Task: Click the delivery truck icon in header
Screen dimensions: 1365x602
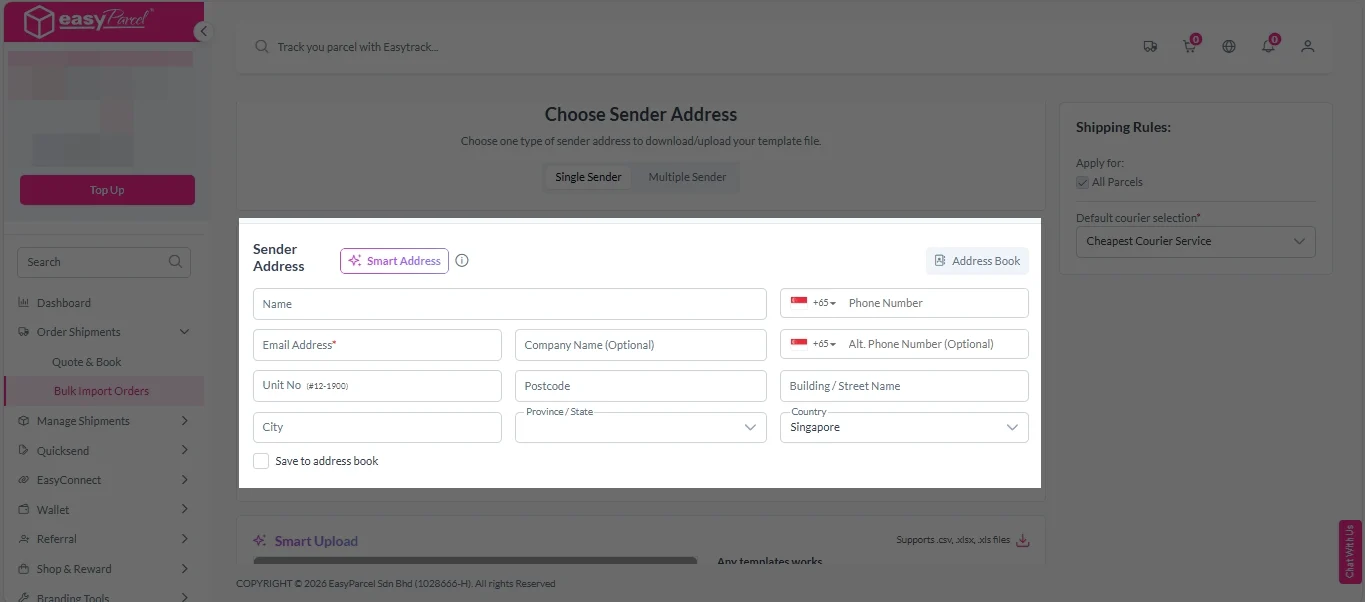Action: point(1150,46)
